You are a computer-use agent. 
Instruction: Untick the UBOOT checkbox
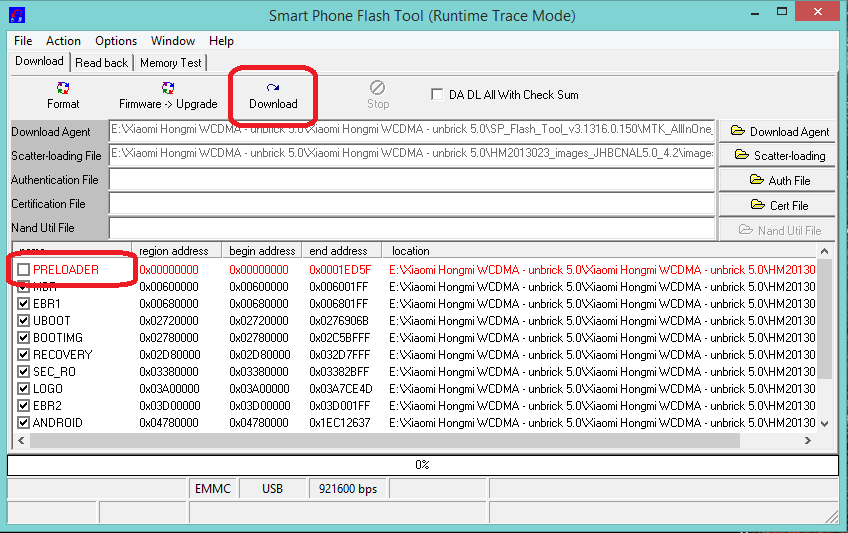click(23, 321)
